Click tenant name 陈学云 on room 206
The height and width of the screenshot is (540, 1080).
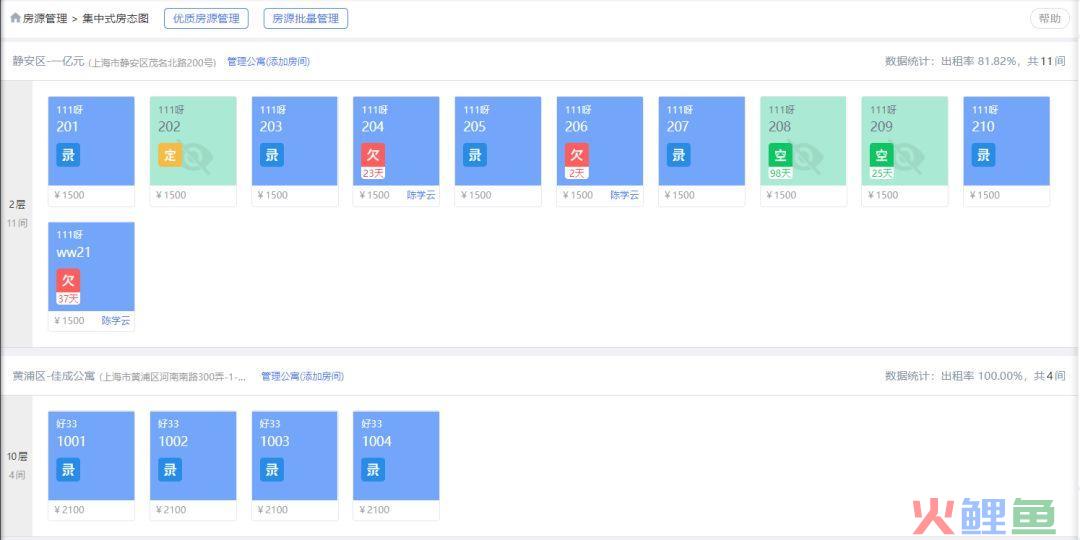(x=625, y=195)
